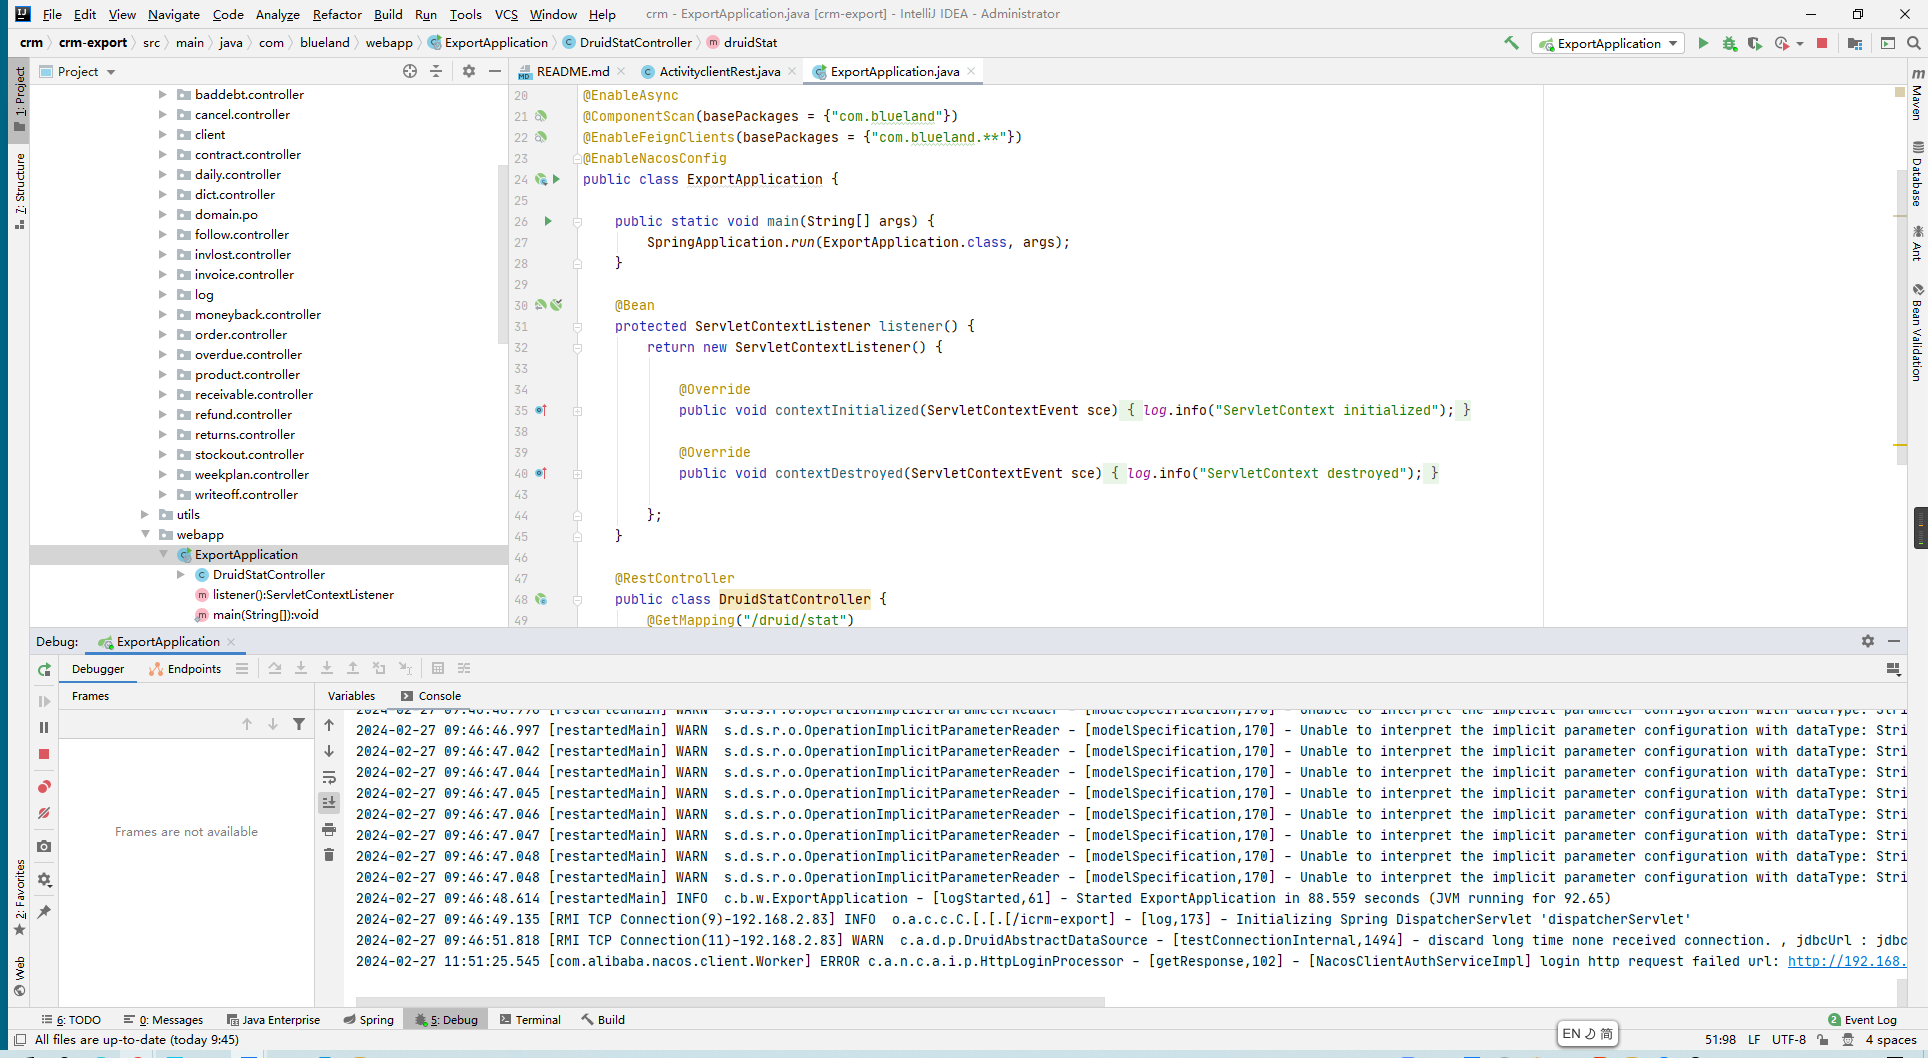This screenshot has width=1928, height=1058.
Task: Expand the order.controller package
Action: [163, 335]
